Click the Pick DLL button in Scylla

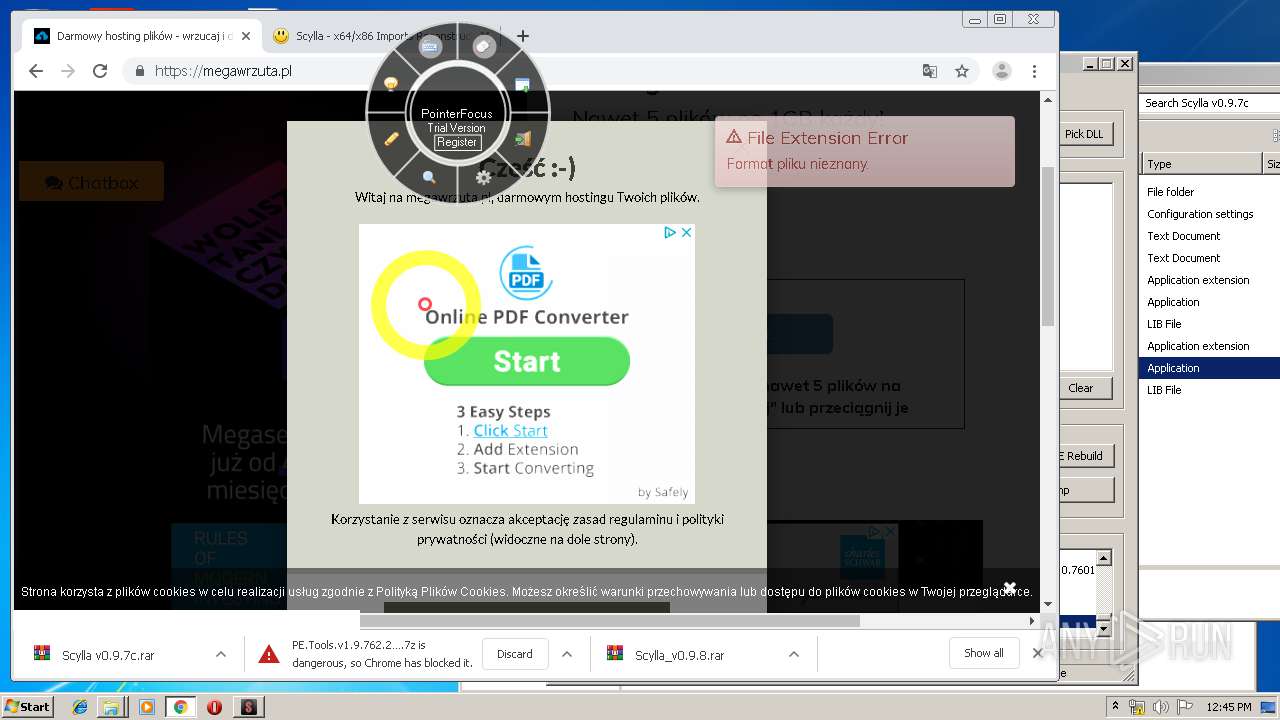[1084, 134]
